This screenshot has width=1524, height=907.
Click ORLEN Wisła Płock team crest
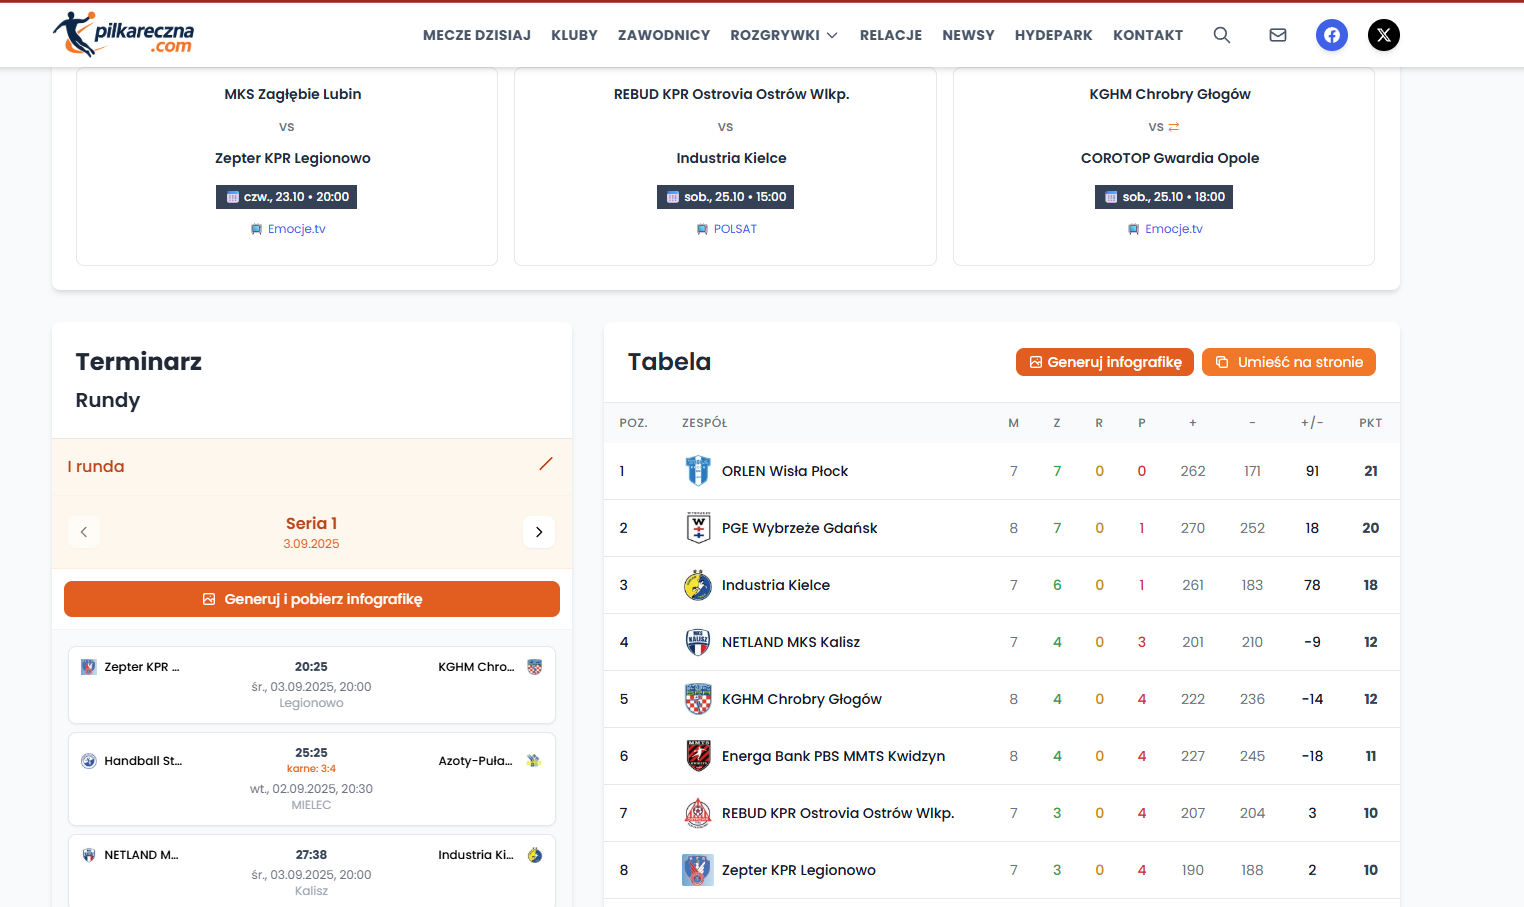pos(697,471)
